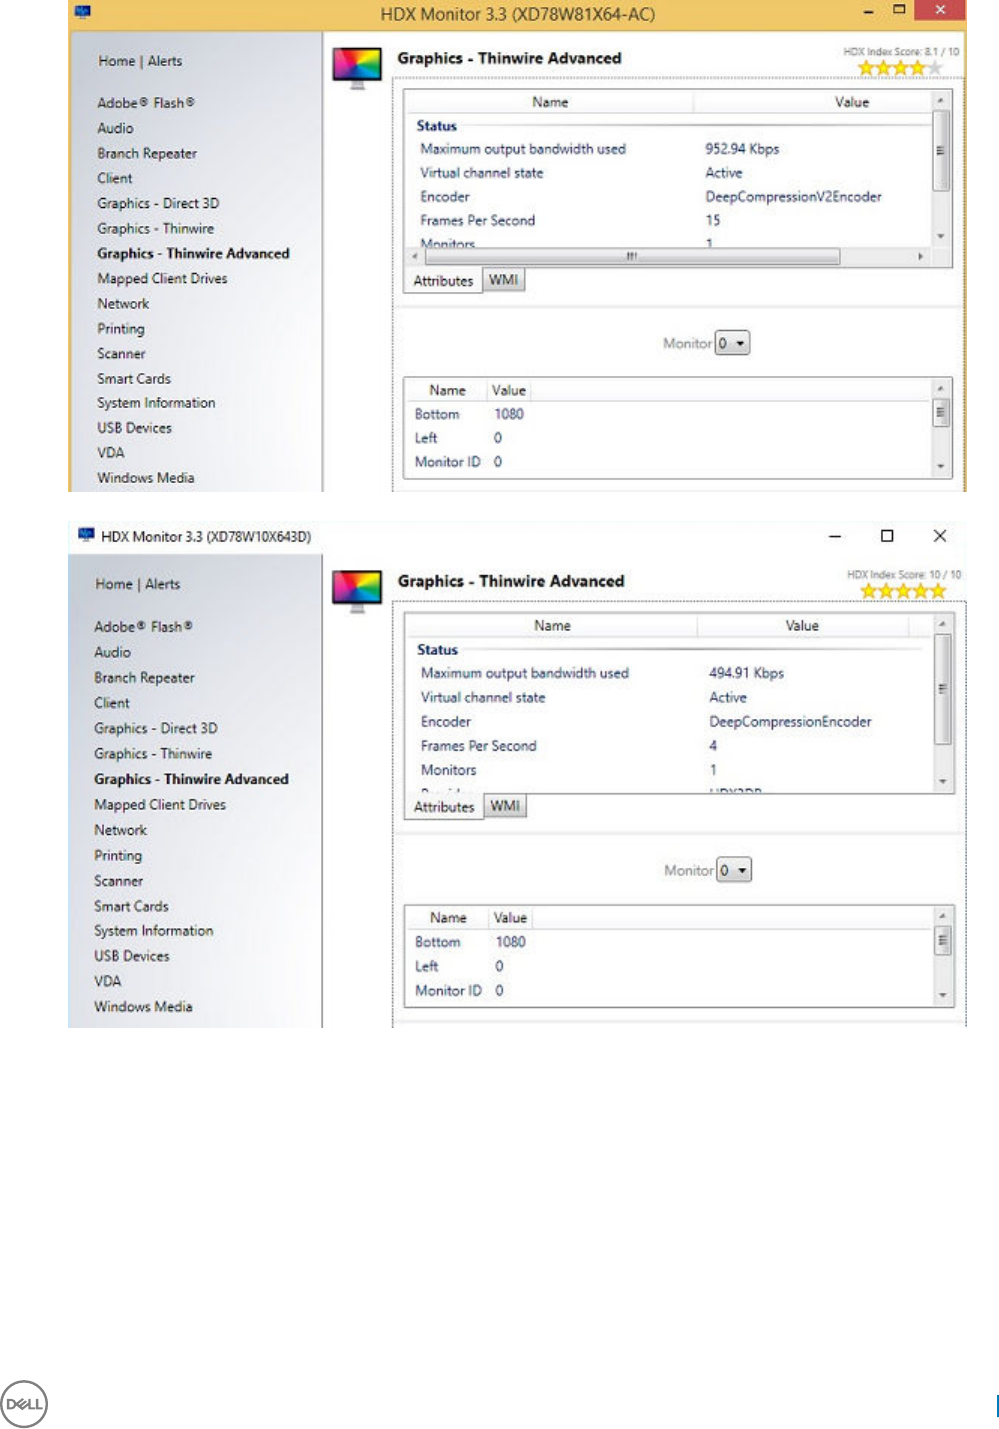Screen dimensions: 999x1429
Task: Select Graphics - Thinwire in top window sidebar
Action: coord(155,228)
